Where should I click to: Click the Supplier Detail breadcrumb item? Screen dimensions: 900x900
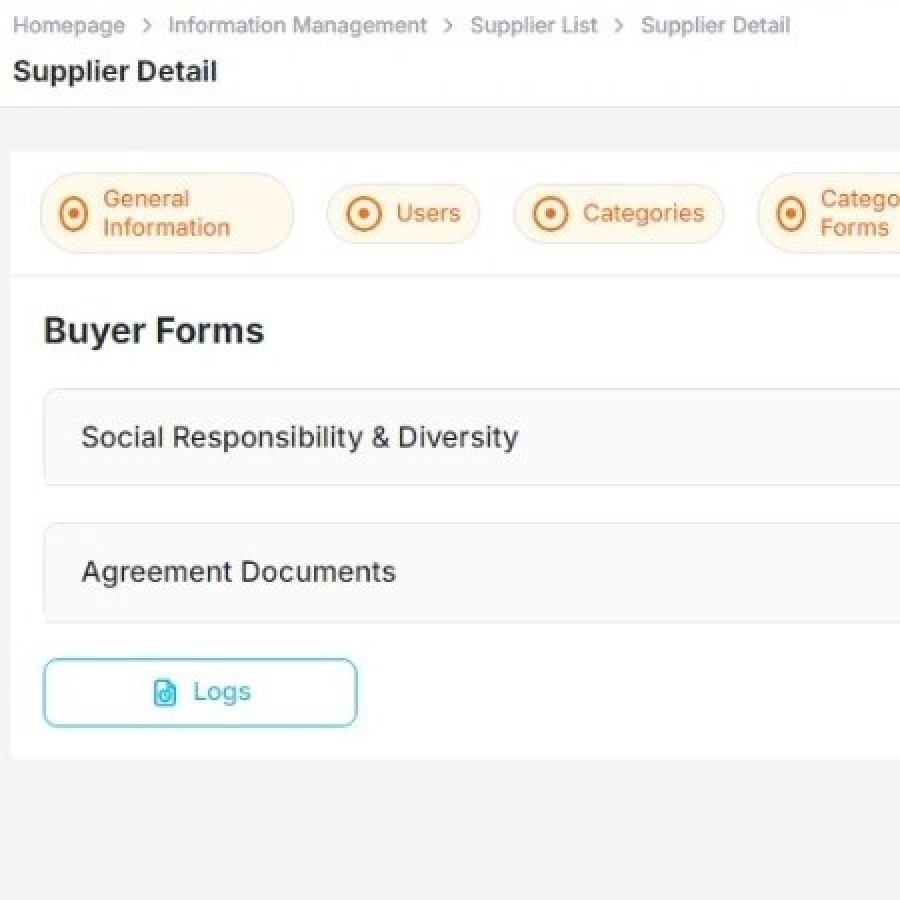715,26
